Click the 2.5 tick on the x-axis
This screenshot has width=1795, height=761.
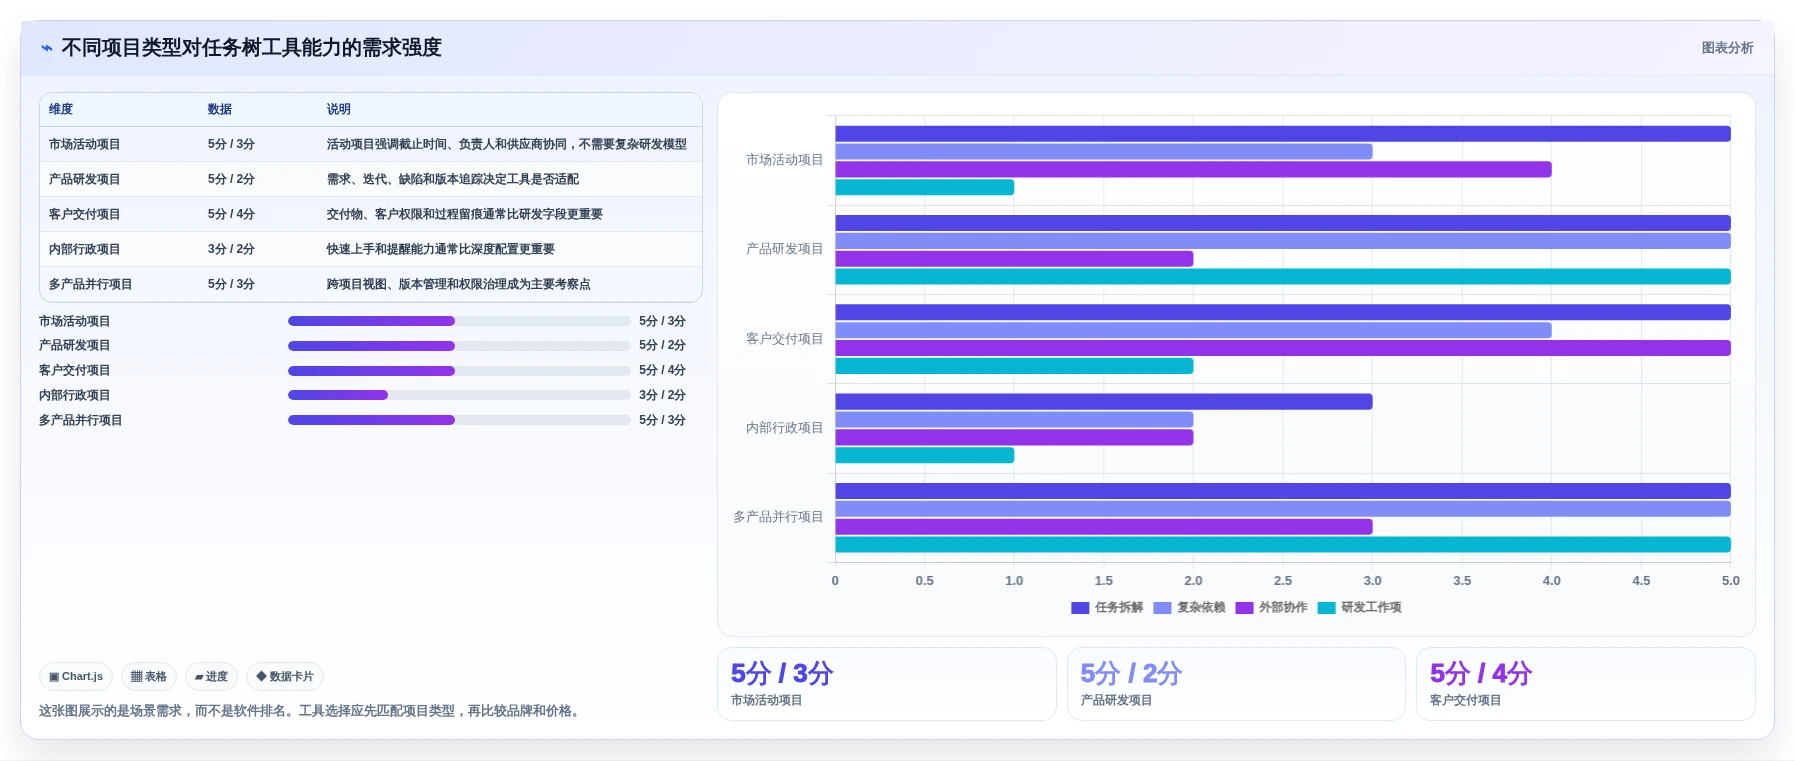tap(1283, 581)
